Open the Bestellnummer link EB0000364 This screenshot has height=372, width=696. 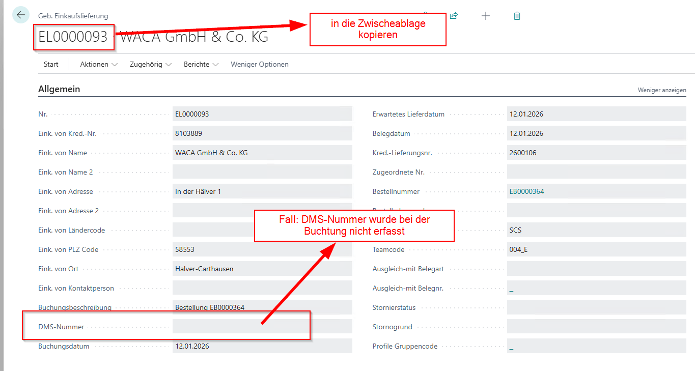(526, 191)
